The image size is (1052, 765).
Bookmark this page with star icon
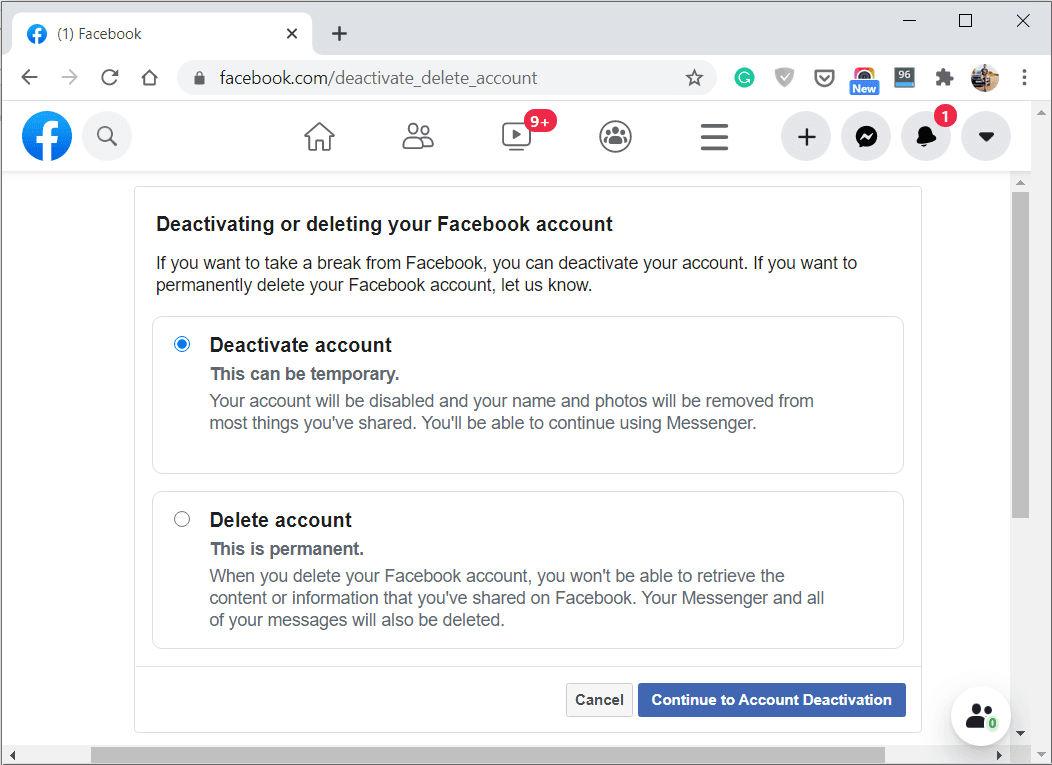[694, 78]
